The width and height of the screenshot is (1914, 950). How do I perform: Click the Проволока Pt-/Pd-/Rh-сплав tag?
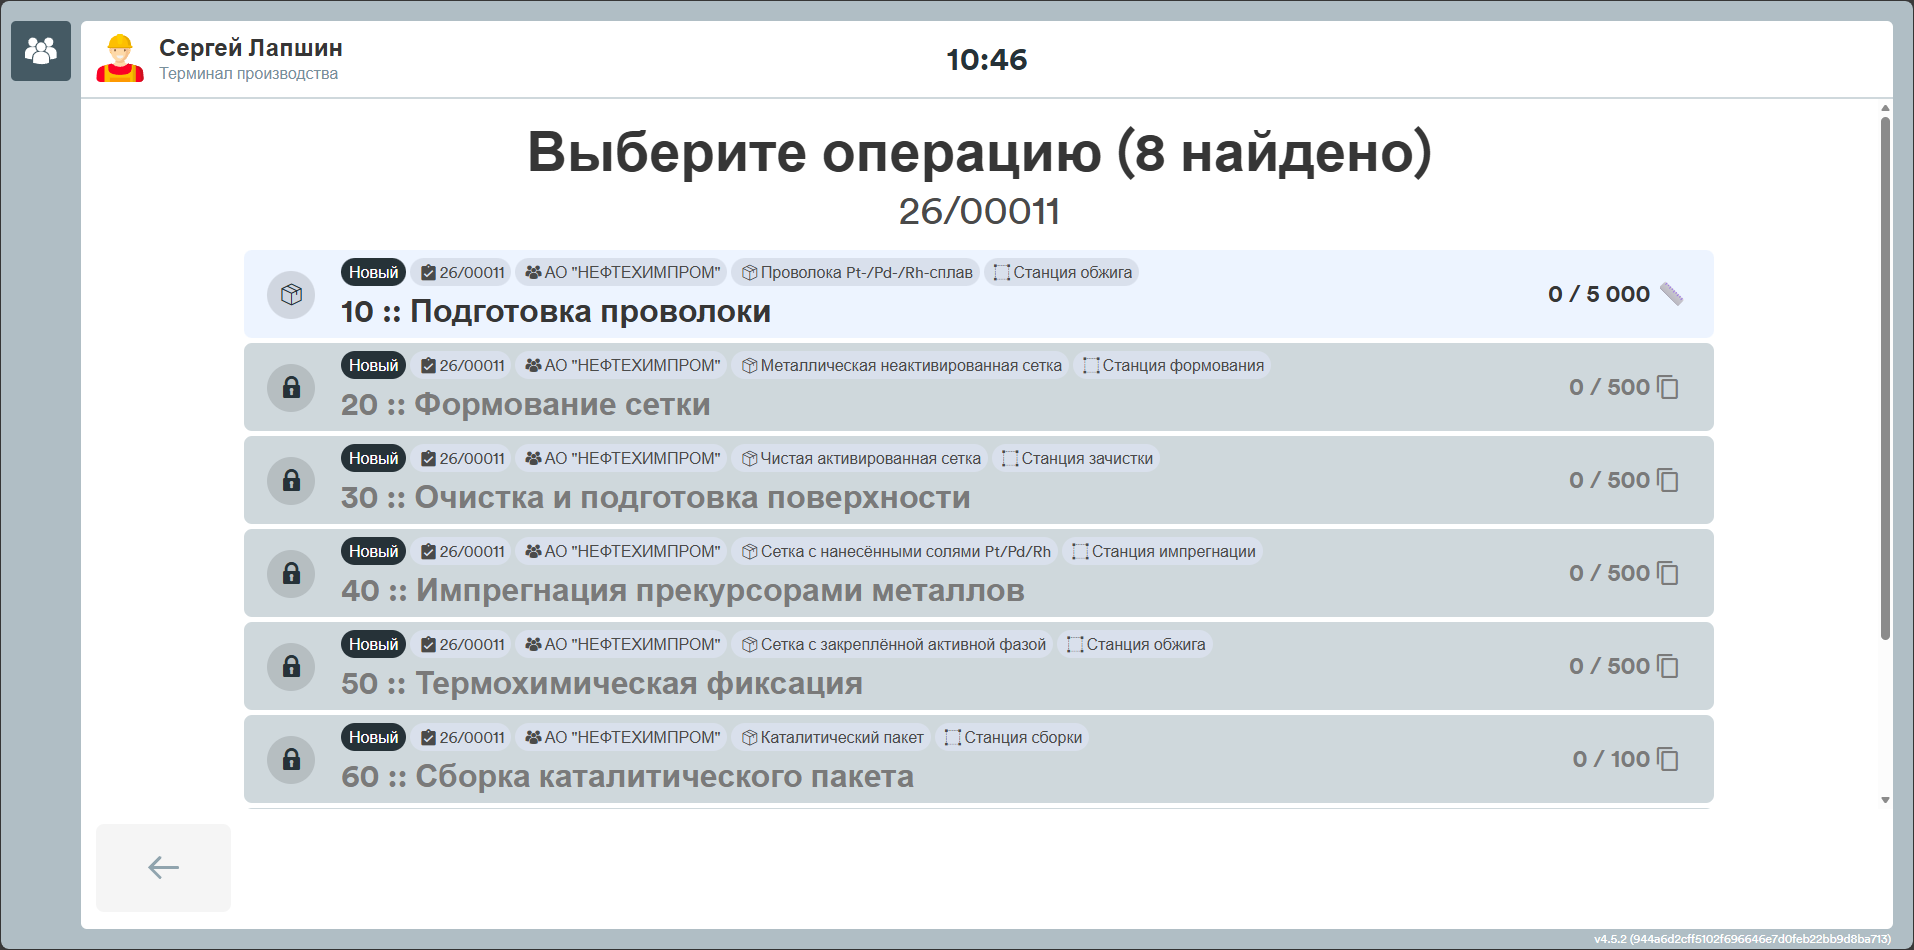[x=856, y=272]
